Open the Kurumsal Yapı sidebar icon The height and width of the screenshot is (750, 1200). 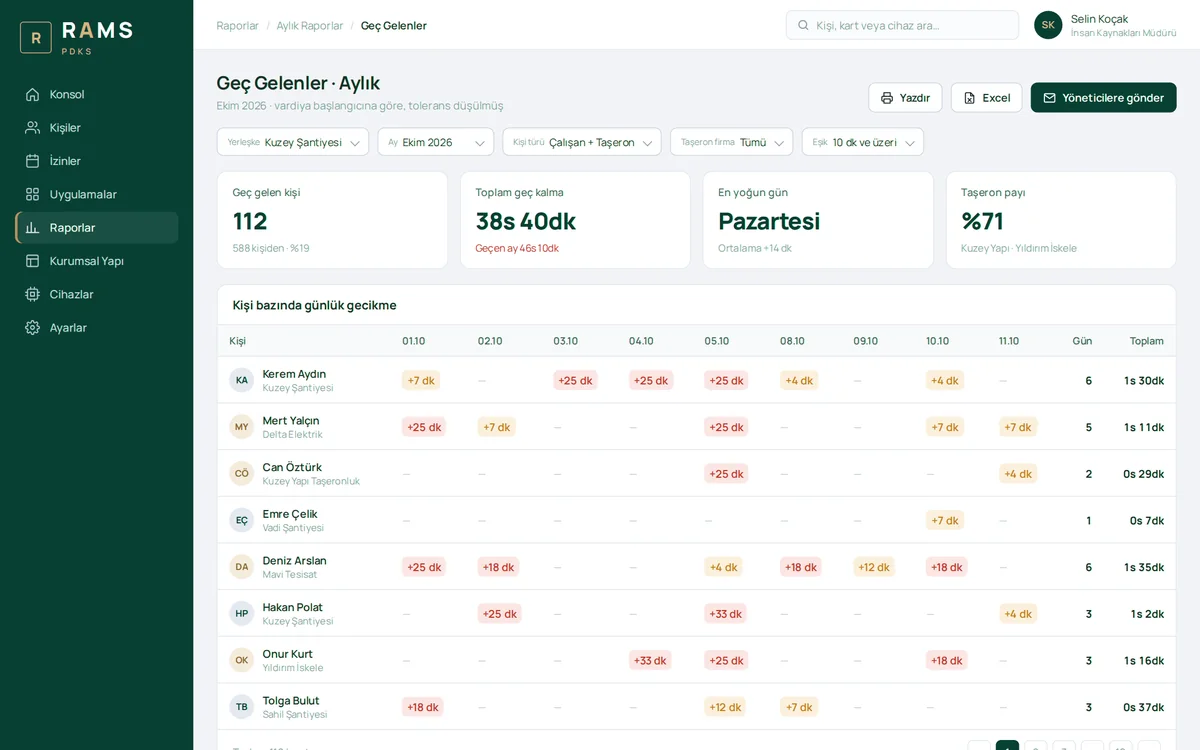point(33,261)
